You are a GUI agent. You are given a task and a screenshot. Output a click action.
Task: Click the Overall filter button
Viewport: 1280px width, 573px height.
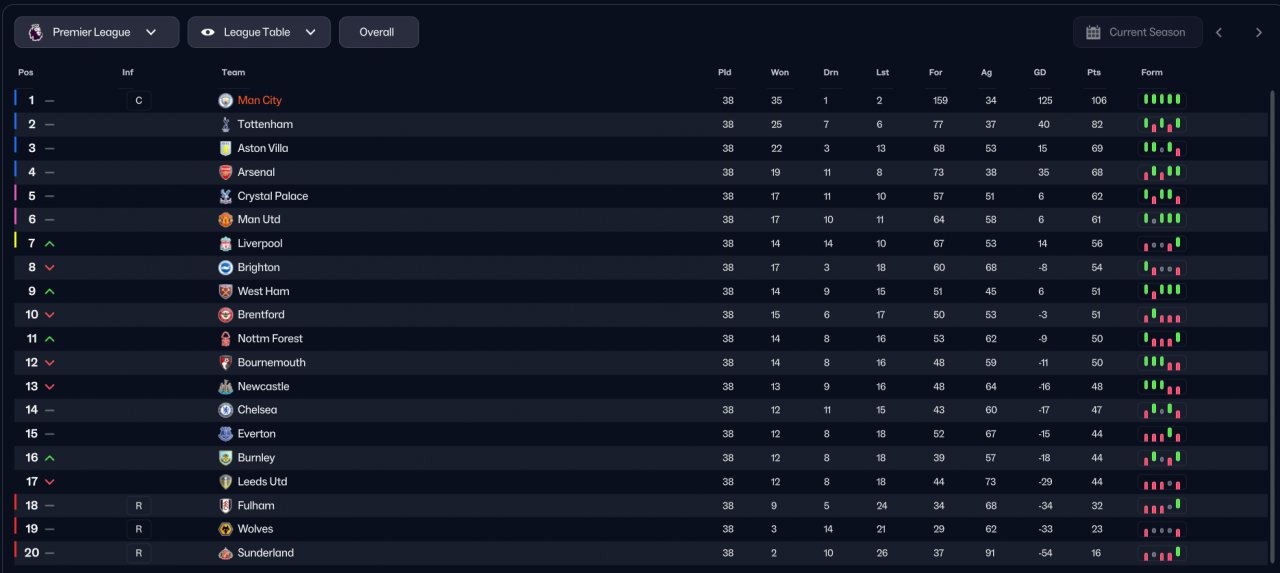(378, 32)
